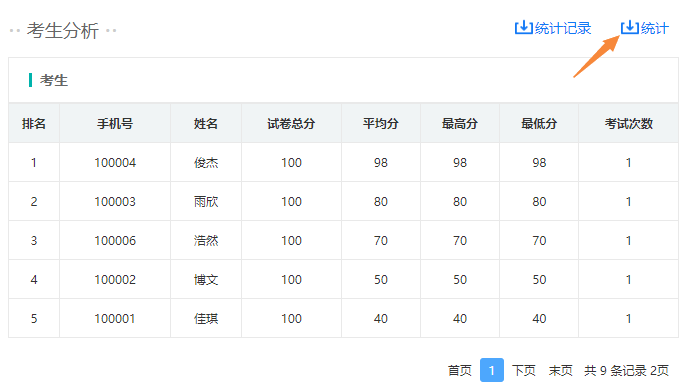
Task: Click the 统计 download icon
Action: (x=630, y=28)
